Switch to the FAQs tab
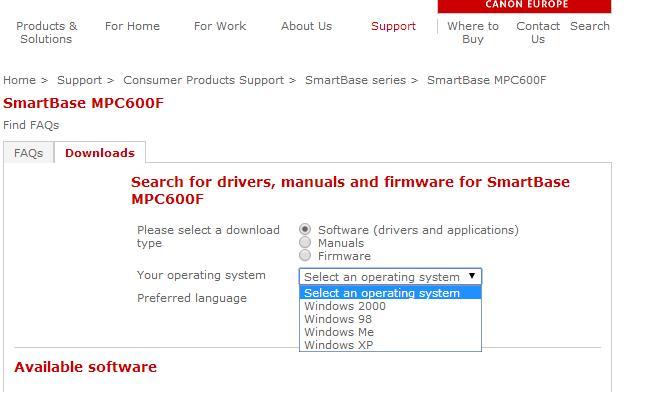 28,153
